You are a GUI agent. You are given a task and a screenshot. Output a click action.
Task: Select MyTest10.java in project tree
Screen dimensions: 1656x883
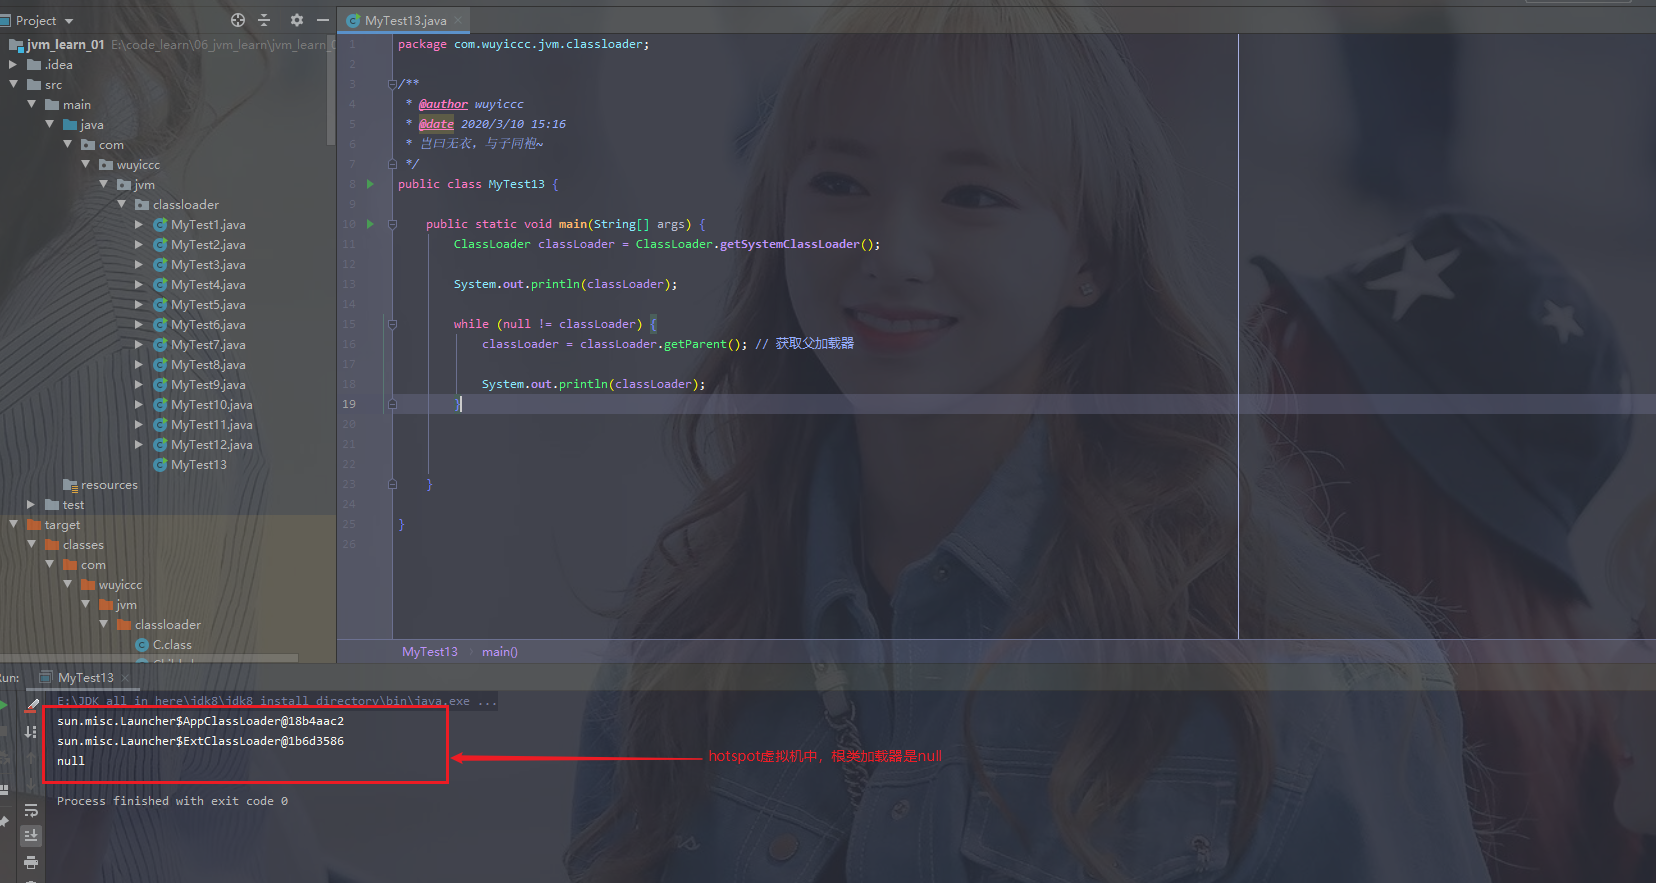click(212, 404)
